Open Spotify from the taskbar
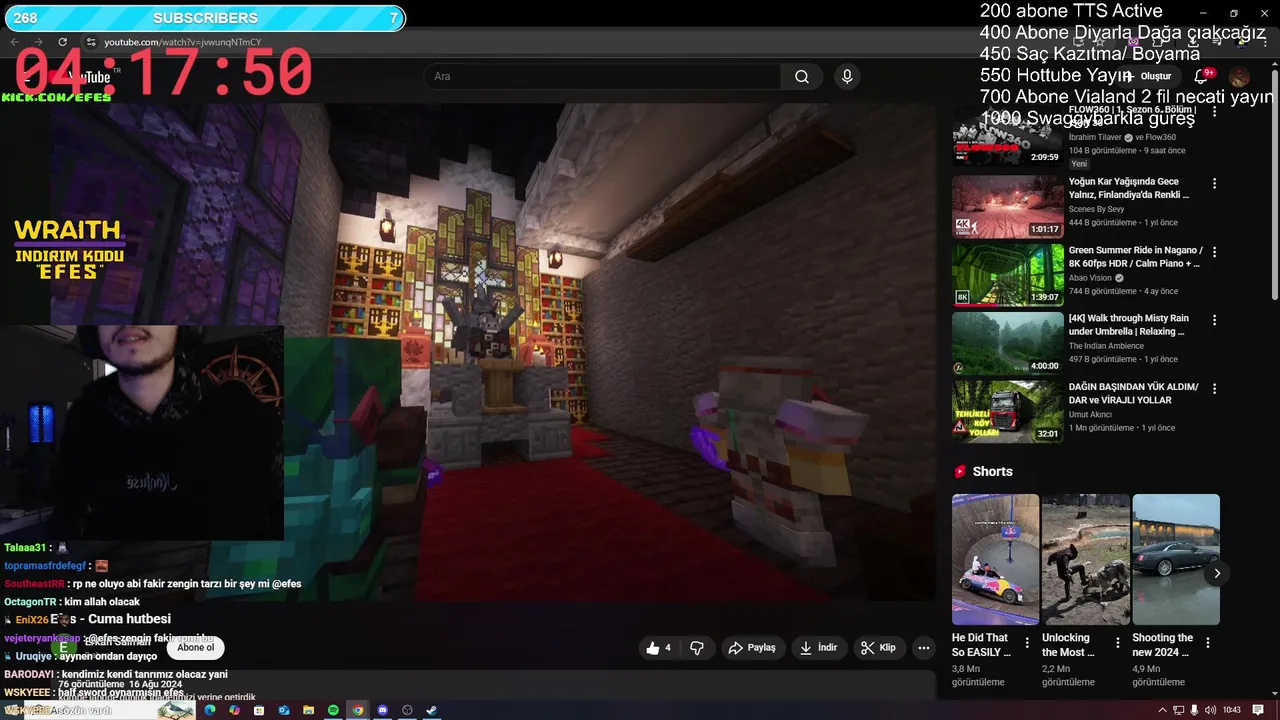1280x720 pixels. [x=333, y=710]
